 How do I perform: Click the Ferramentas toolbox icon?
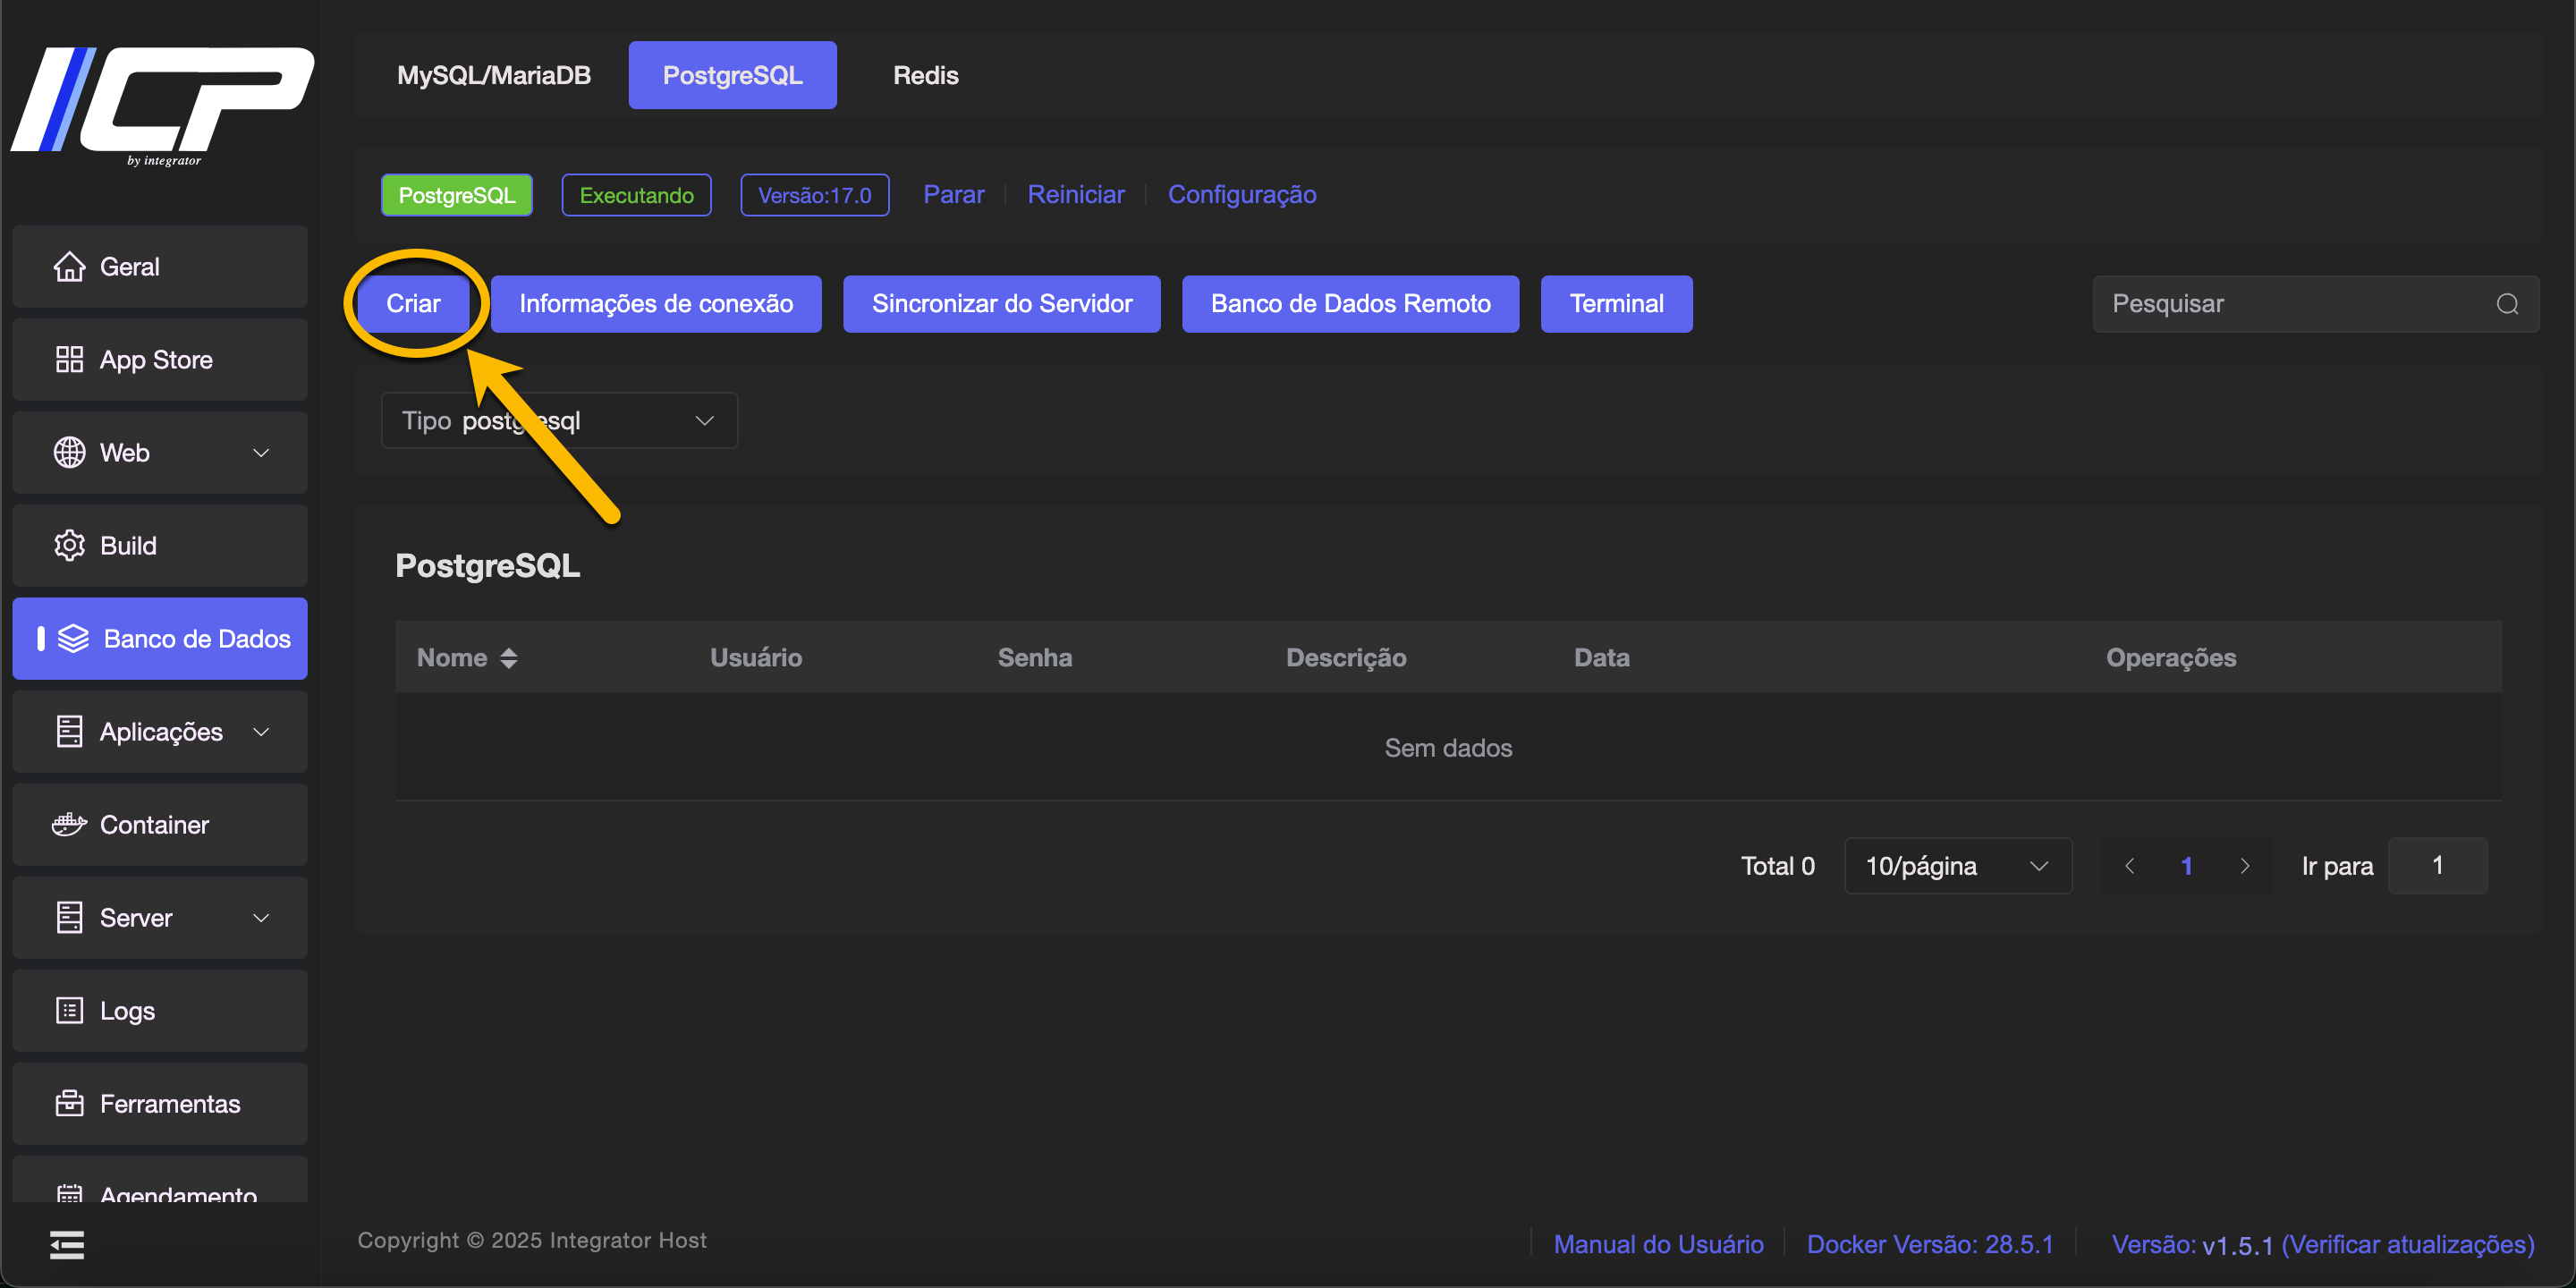point(69,1104)
